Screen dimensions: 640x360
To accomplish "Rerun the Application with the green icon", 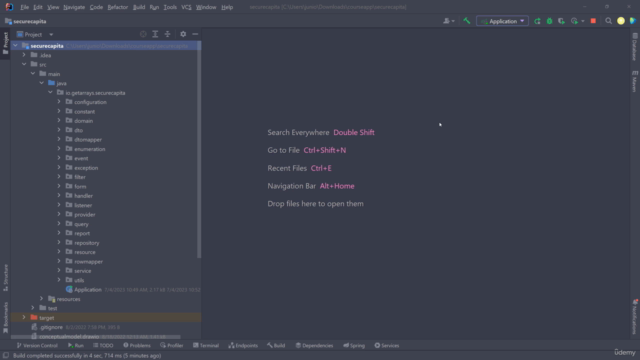I will (x=537, y=21).
